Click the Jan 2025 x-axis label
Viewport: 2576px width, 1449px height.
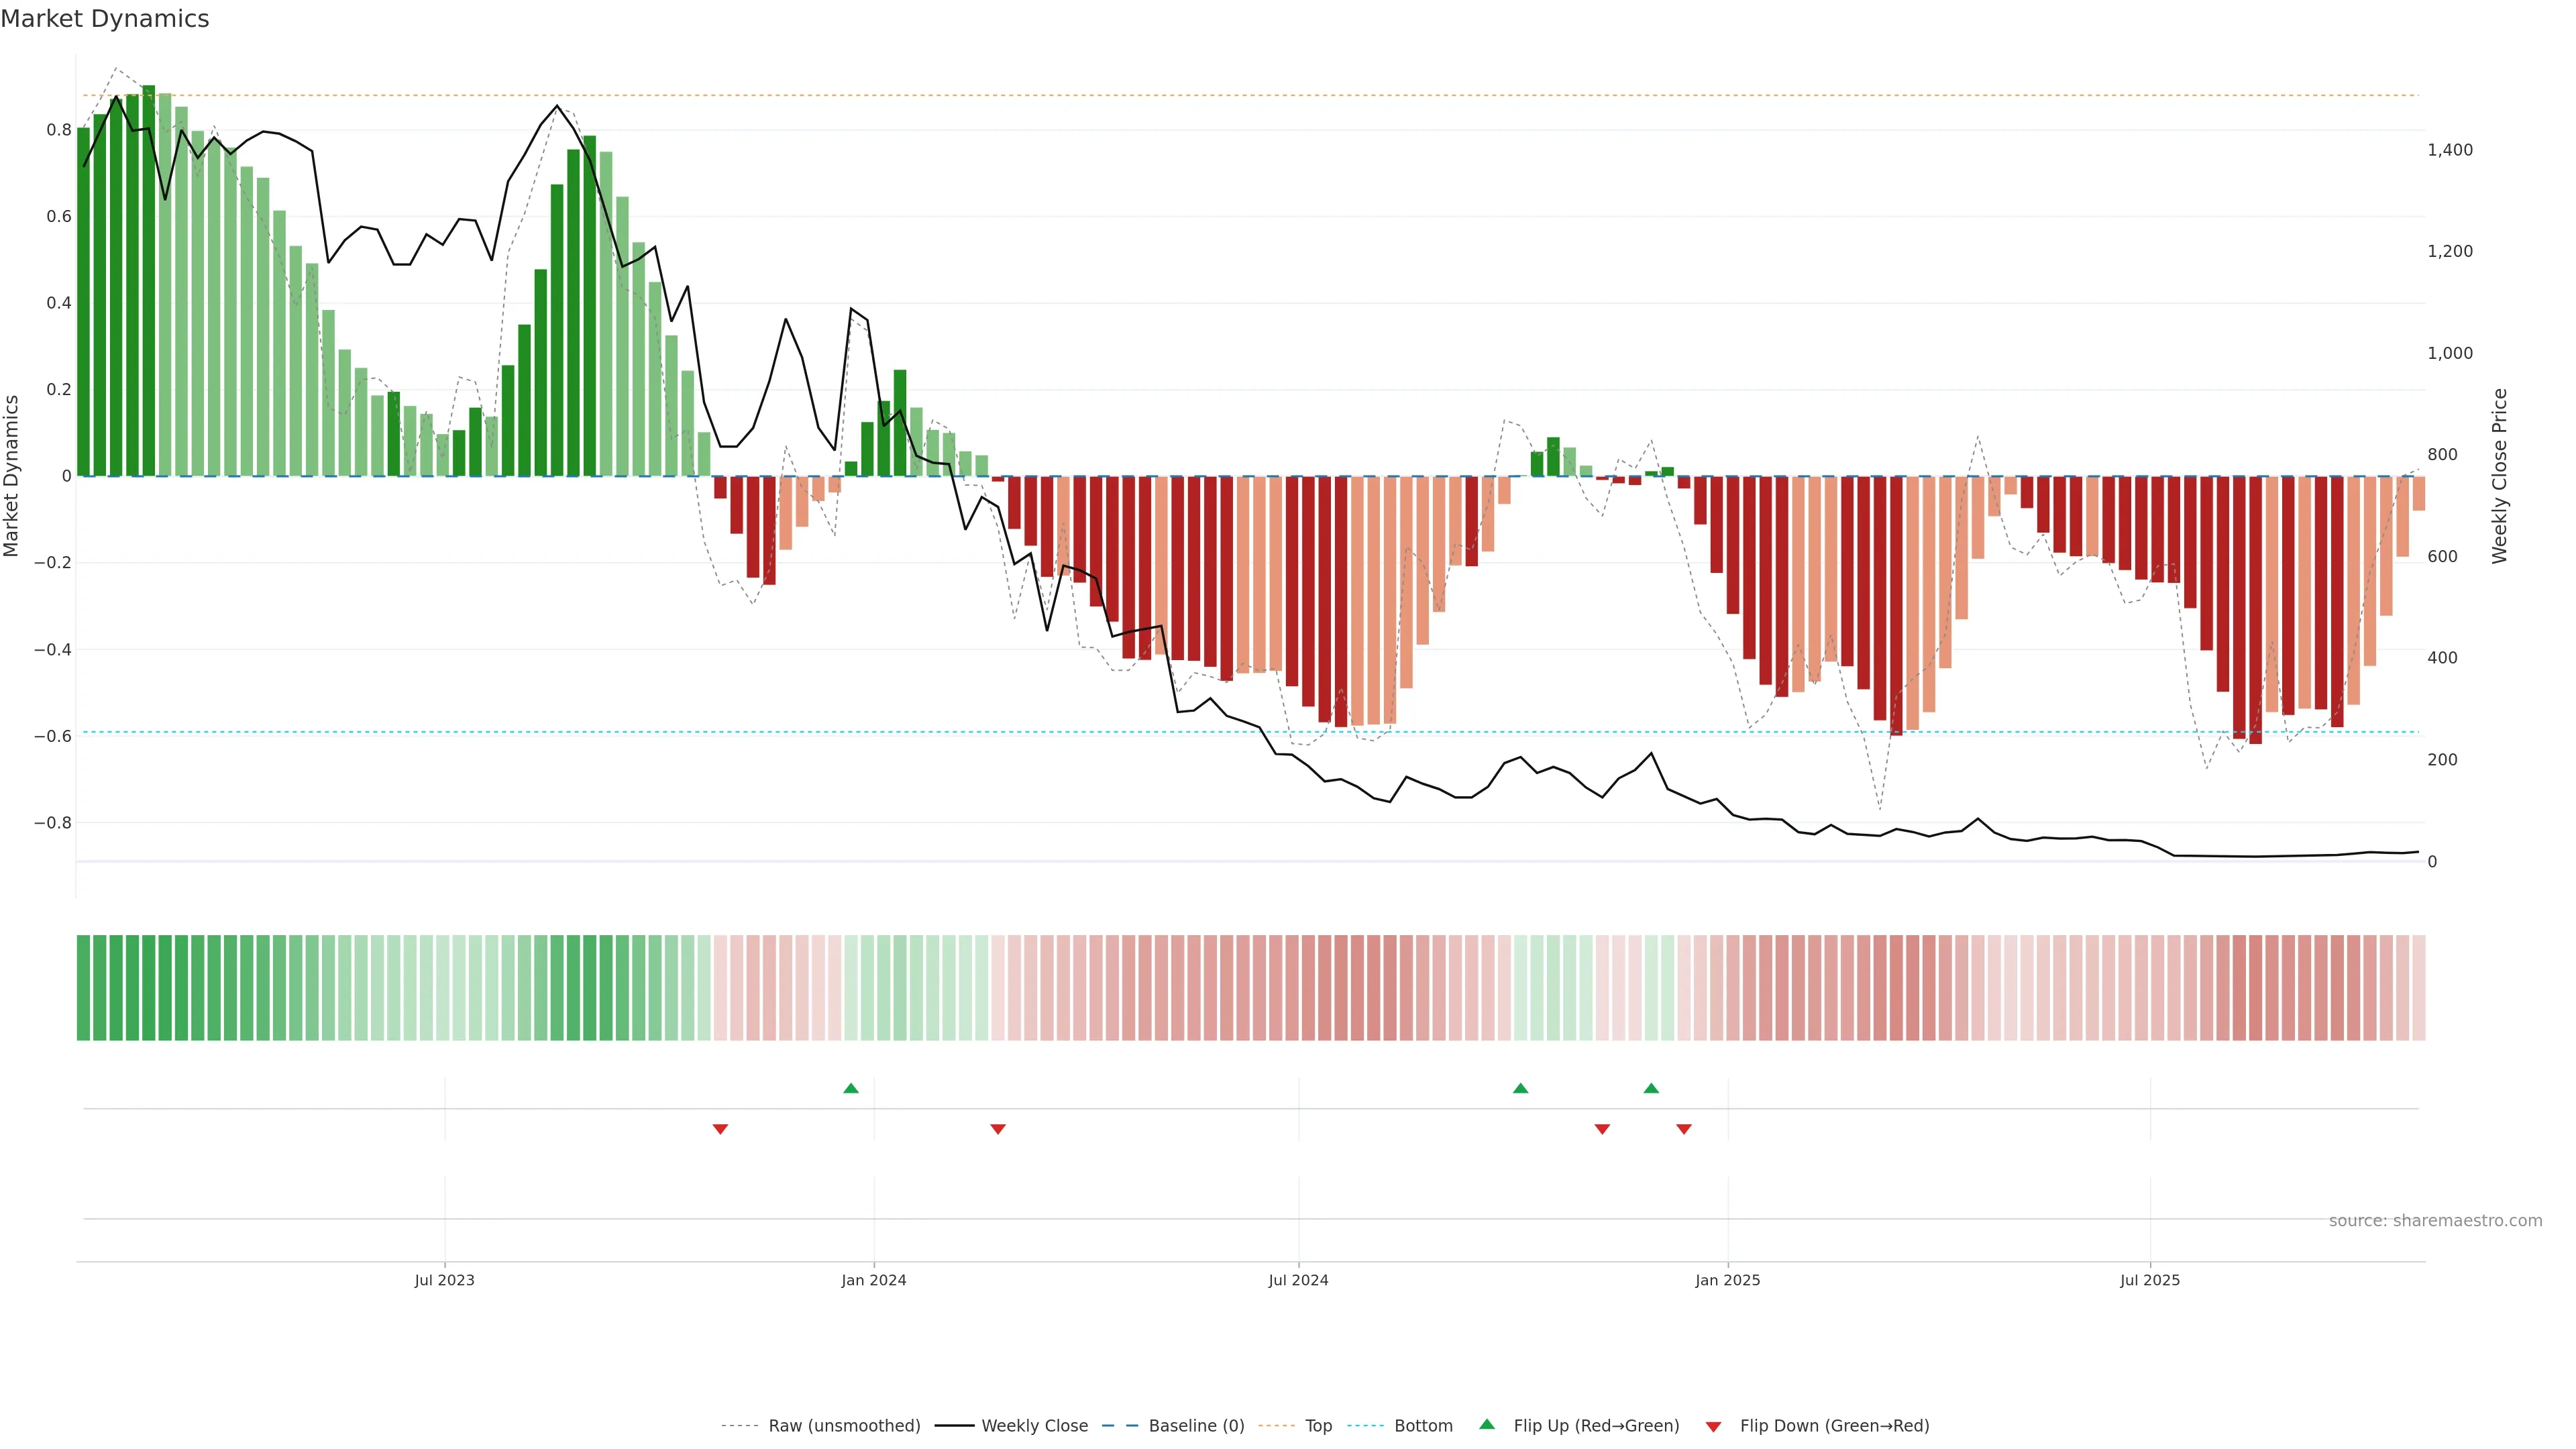(x=1727, y=1280)
